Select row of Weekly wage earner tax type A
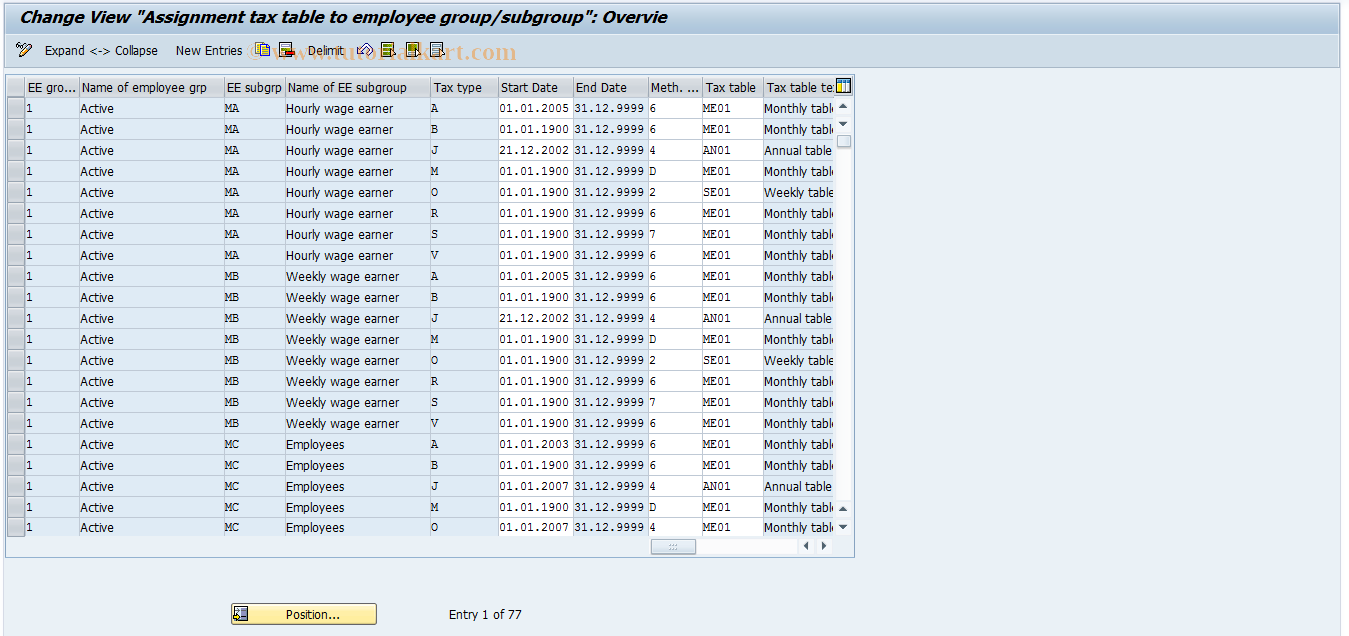1349x636 pixels. tap(16, 276)
